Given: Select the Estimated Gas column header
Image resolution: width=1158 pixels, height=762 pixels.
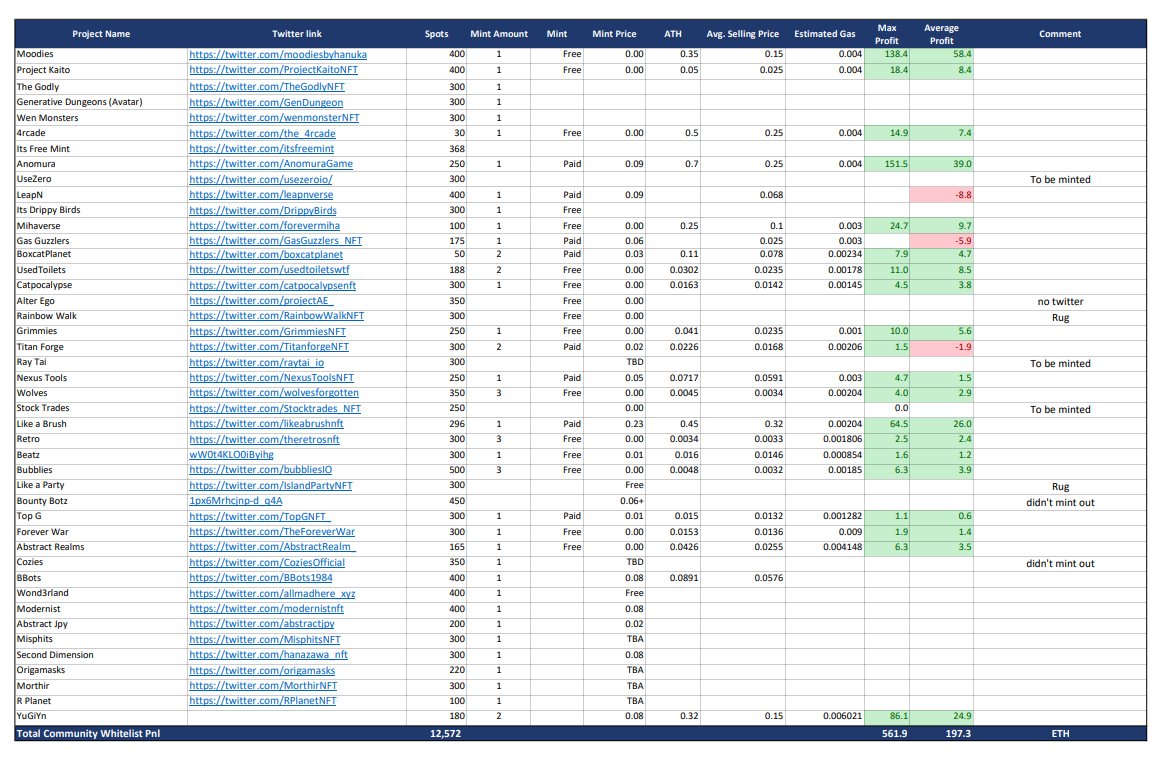Looking at the screenshot, I should click(824, 34).
